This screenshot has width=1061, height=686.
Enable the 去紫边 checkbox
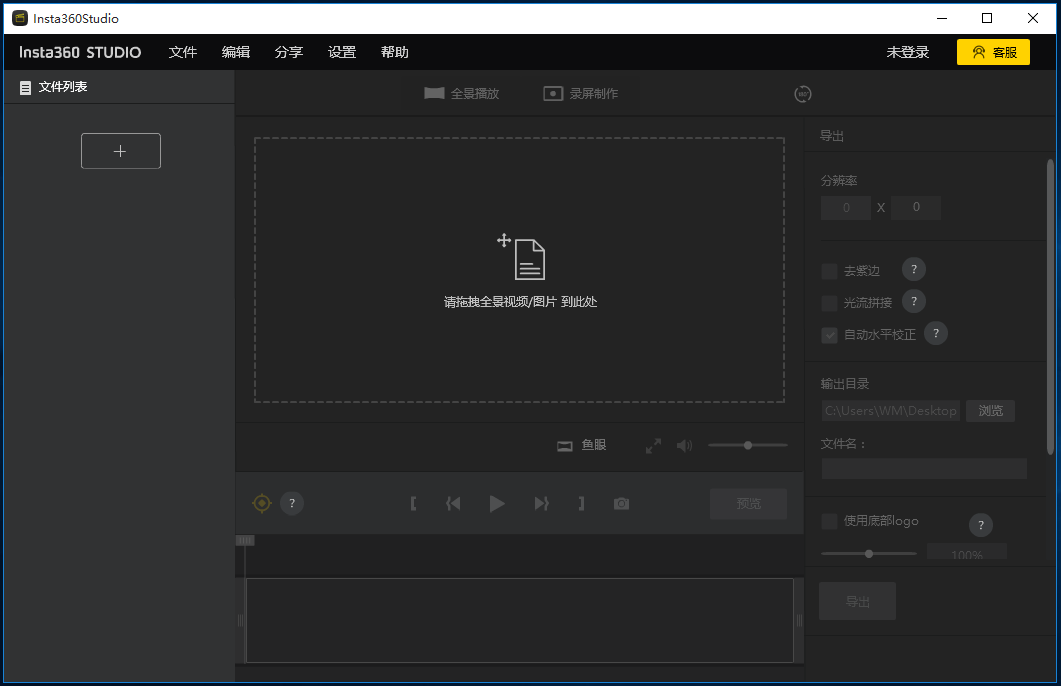829,271
